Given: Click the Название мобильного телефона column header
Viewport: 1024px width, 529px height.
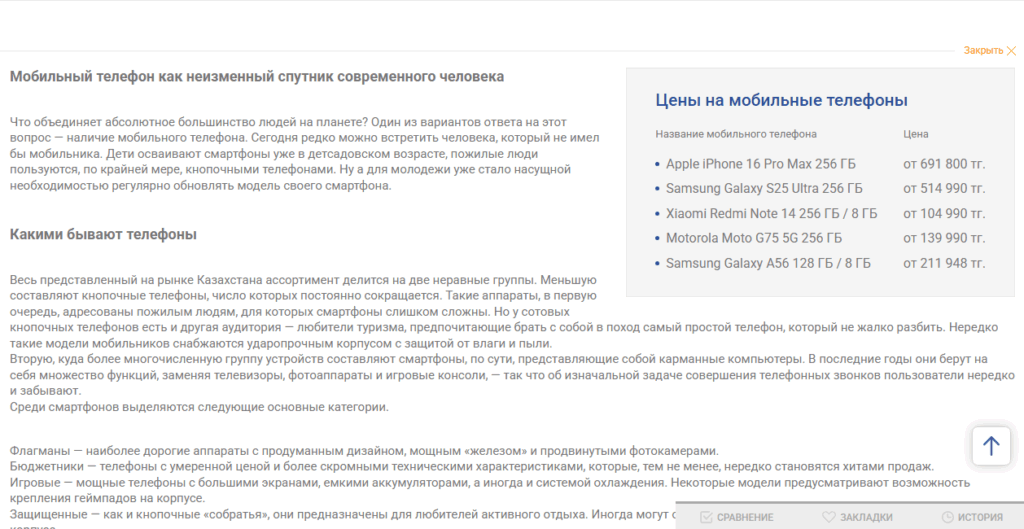Looking at the screenshot, I should pos(735,134).
